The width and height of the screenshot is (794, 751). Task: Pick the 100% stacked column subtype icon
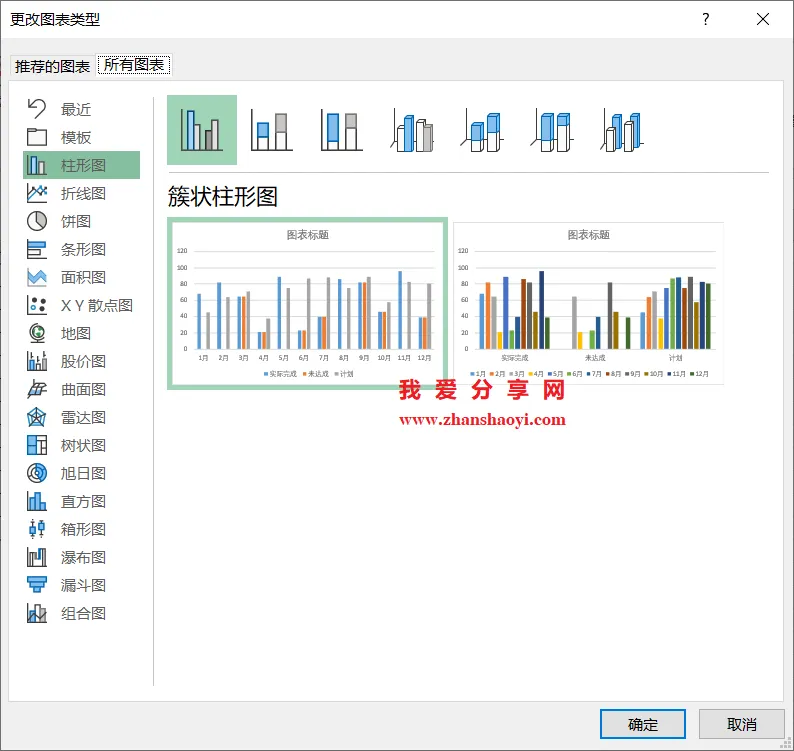(x=341, y=130)
